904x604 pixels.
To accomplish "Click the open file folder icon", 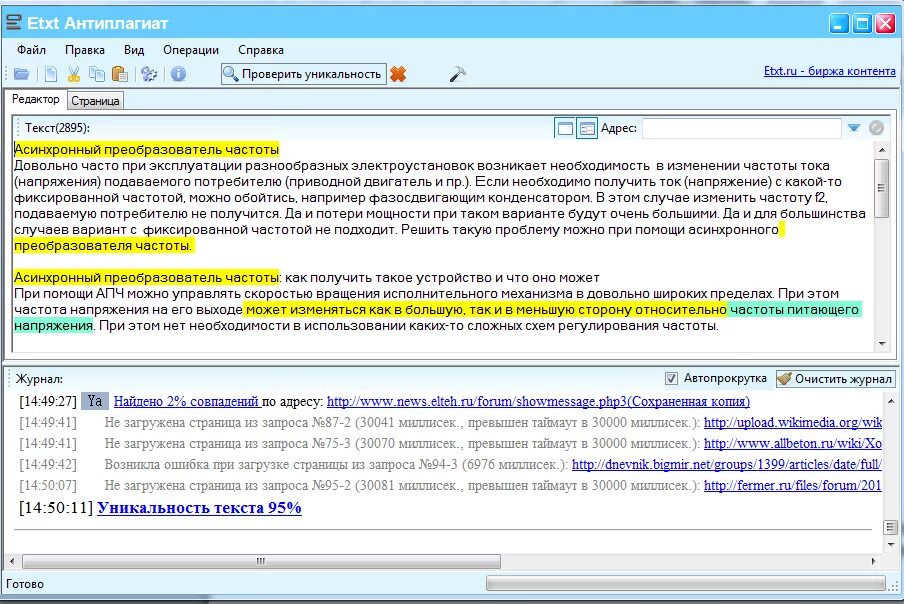I will click(x=21, y=74).
